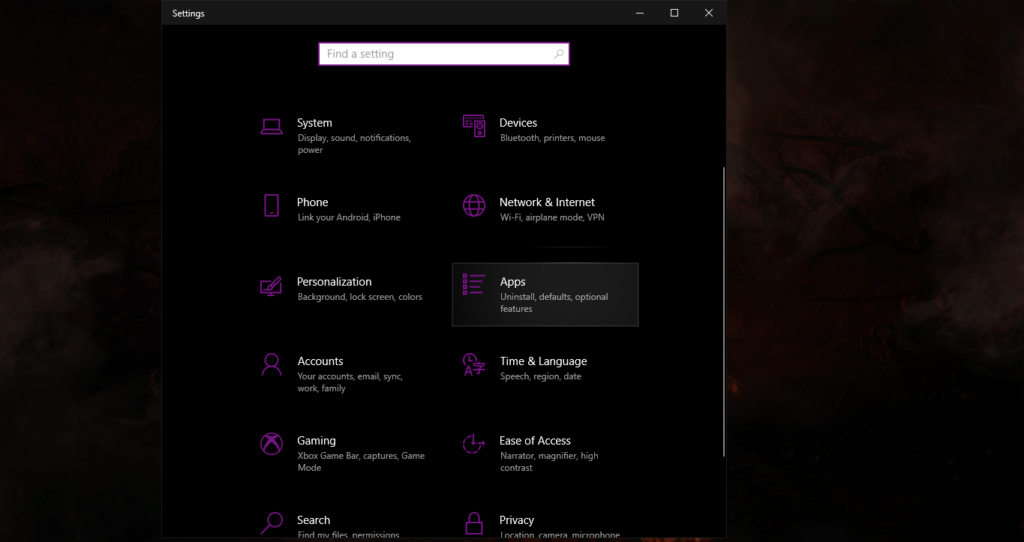Image resolution: width=1024 pixels, height=542 pixels.
Task: Close the Settings window
Action: click(709, 13)
